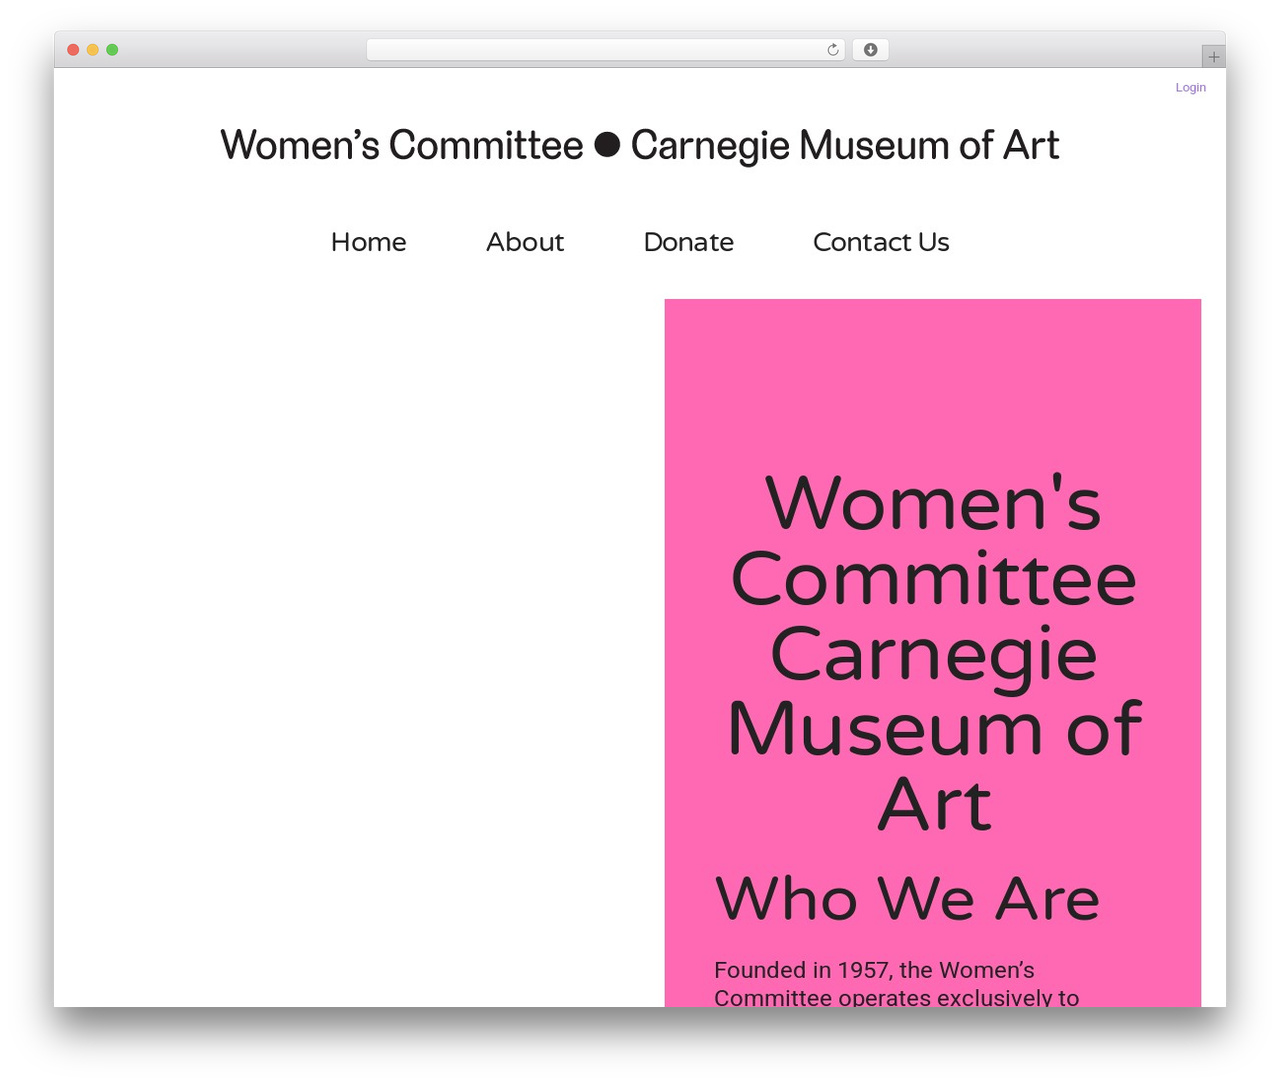The height and width of the screenshot is (1084, 1280).
Task: Minimize the window using yellow button
Action: (93, 50)
